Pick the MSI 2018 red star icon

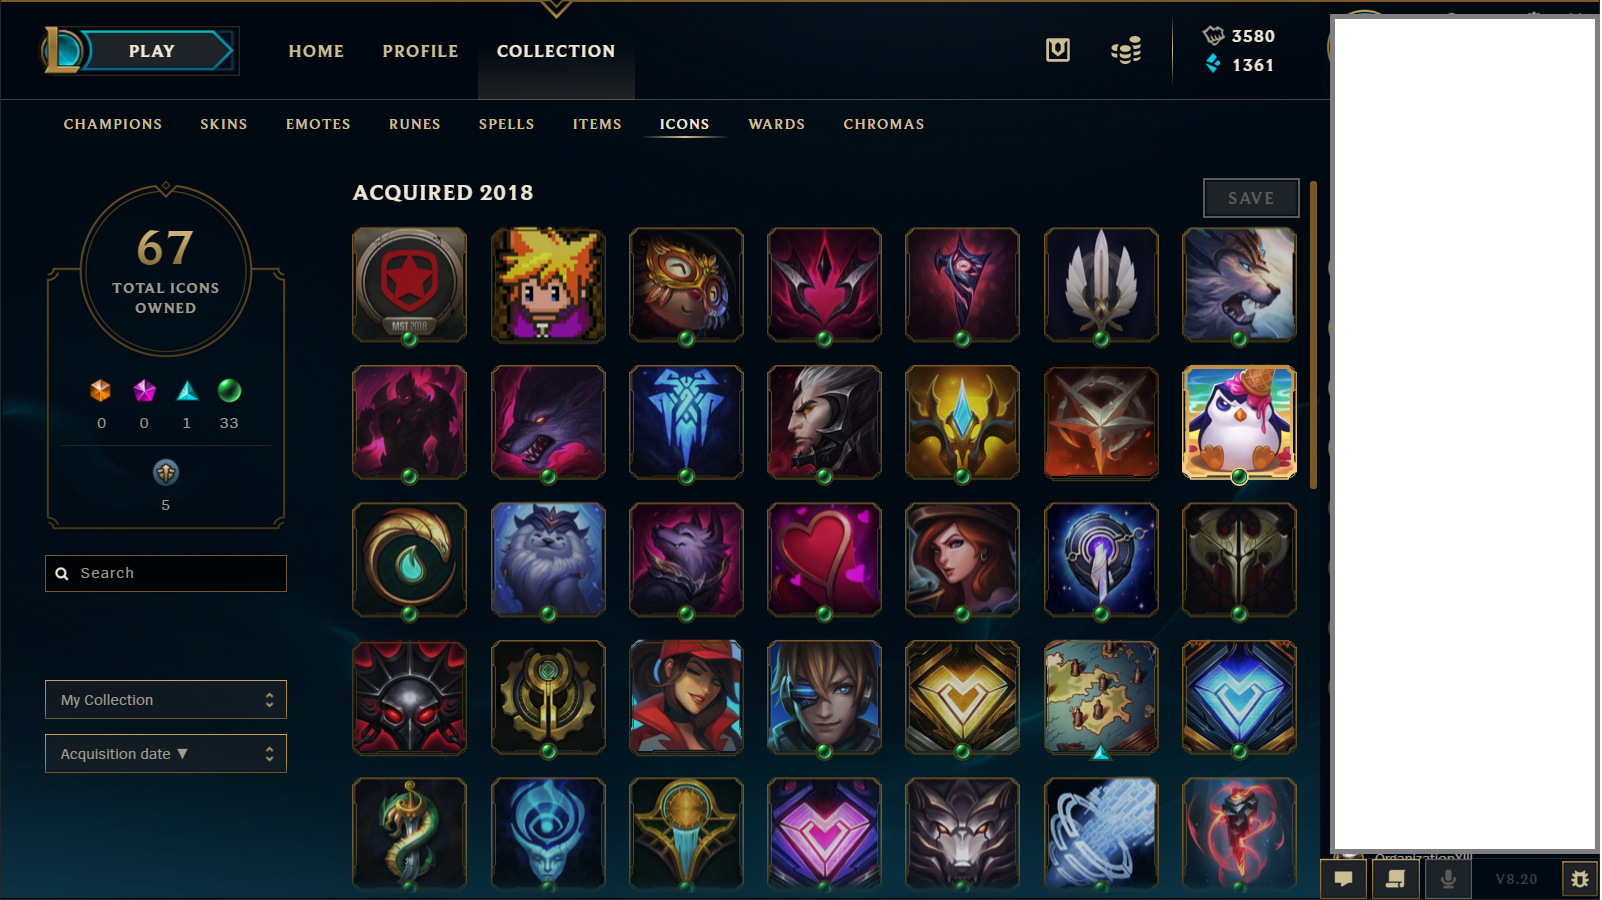click(x=410, y=284)
